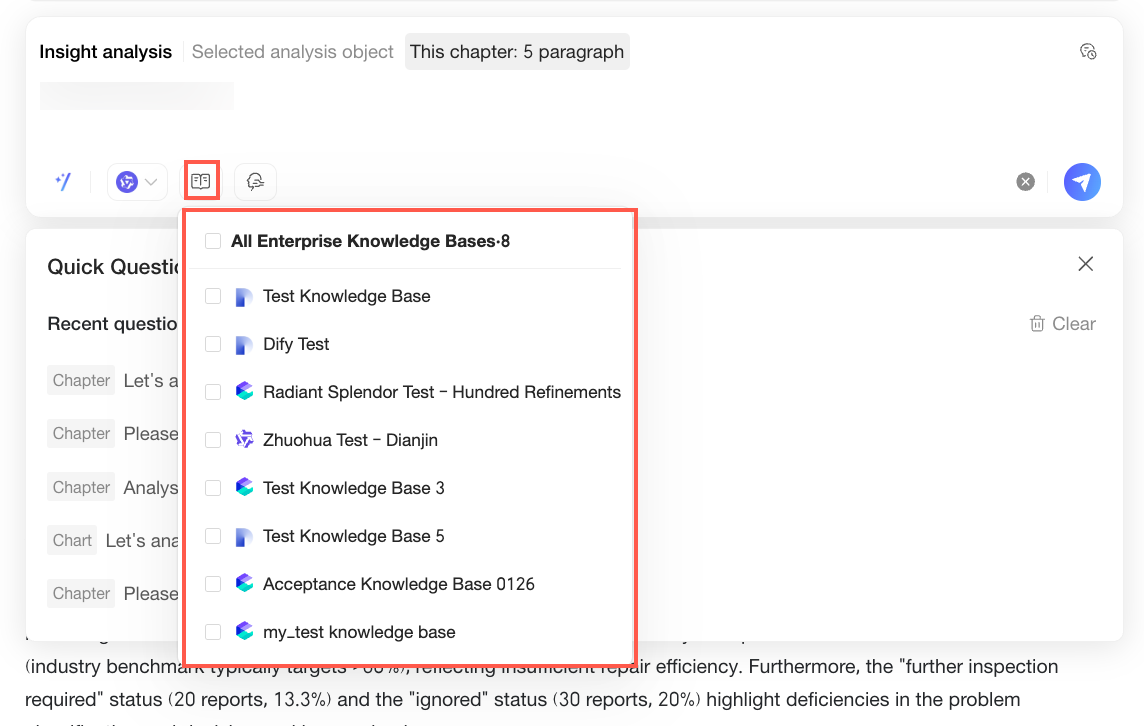Close the Quick Questions panel
Screen dimensions: 1144x726
click(1086, 263)
